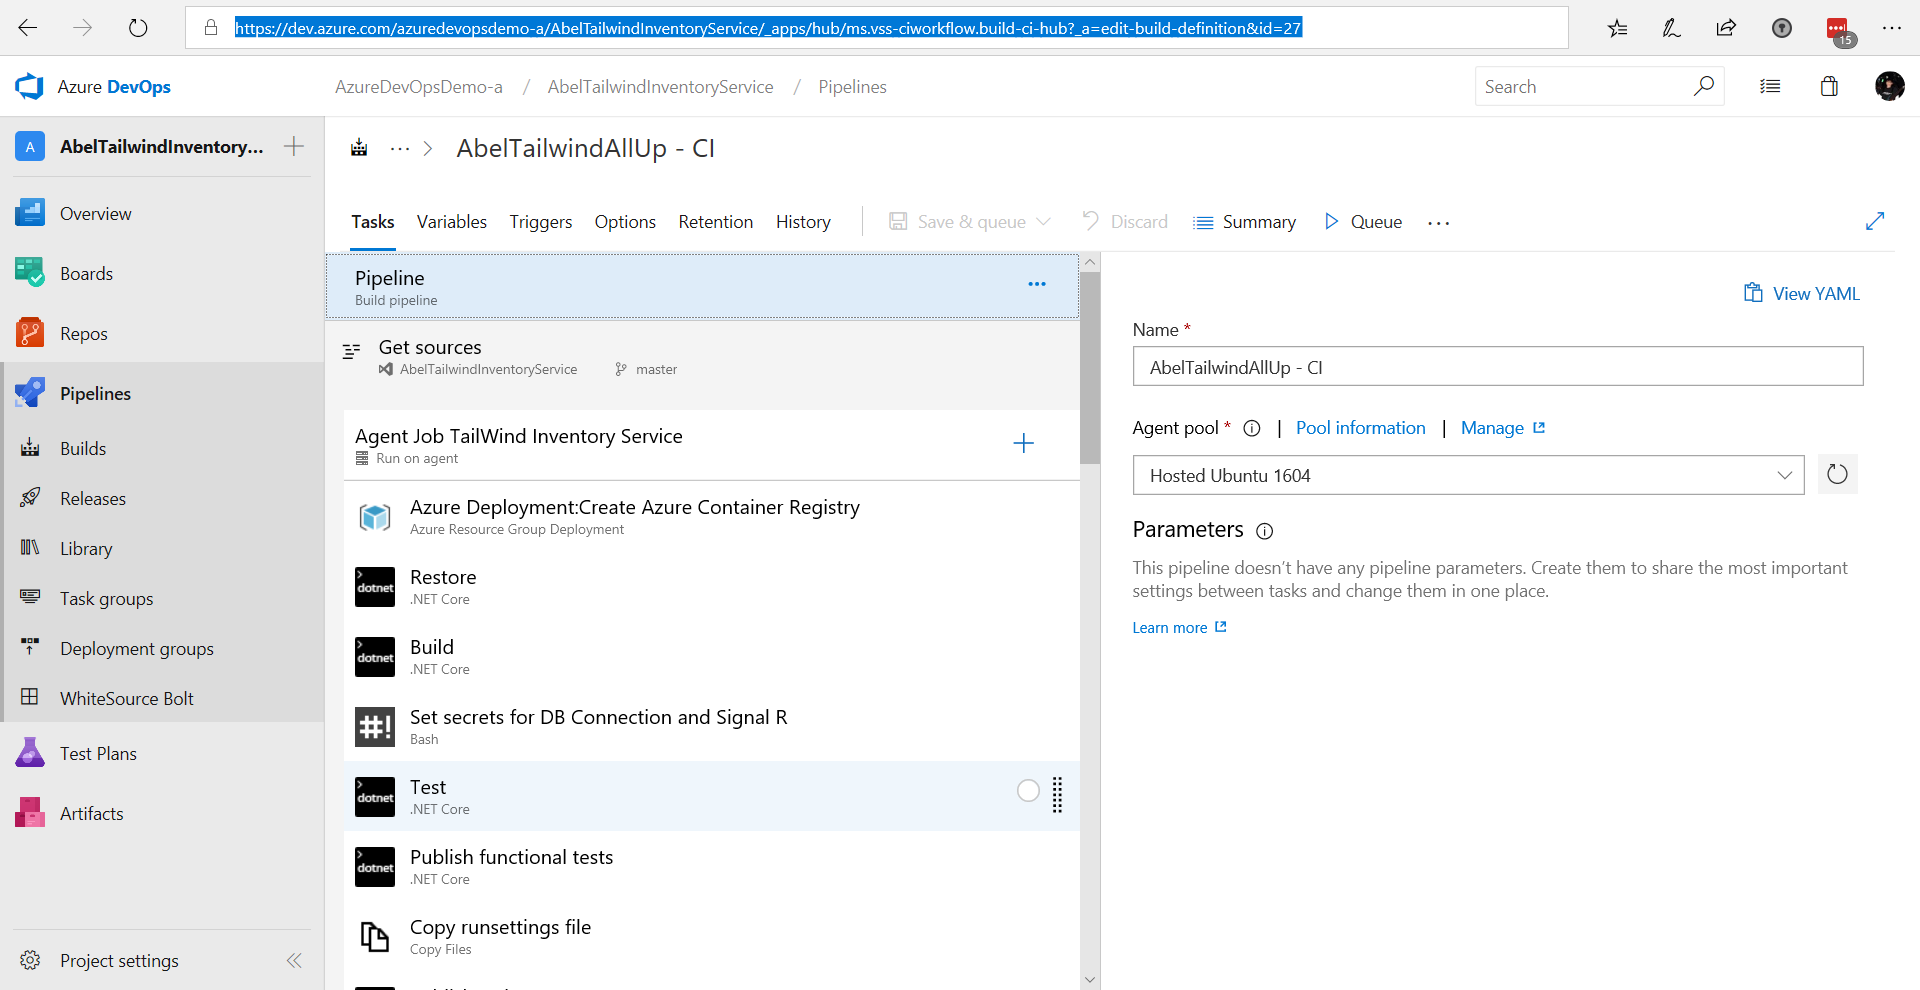Open the user profile avatar

(x=1889, y=86)
